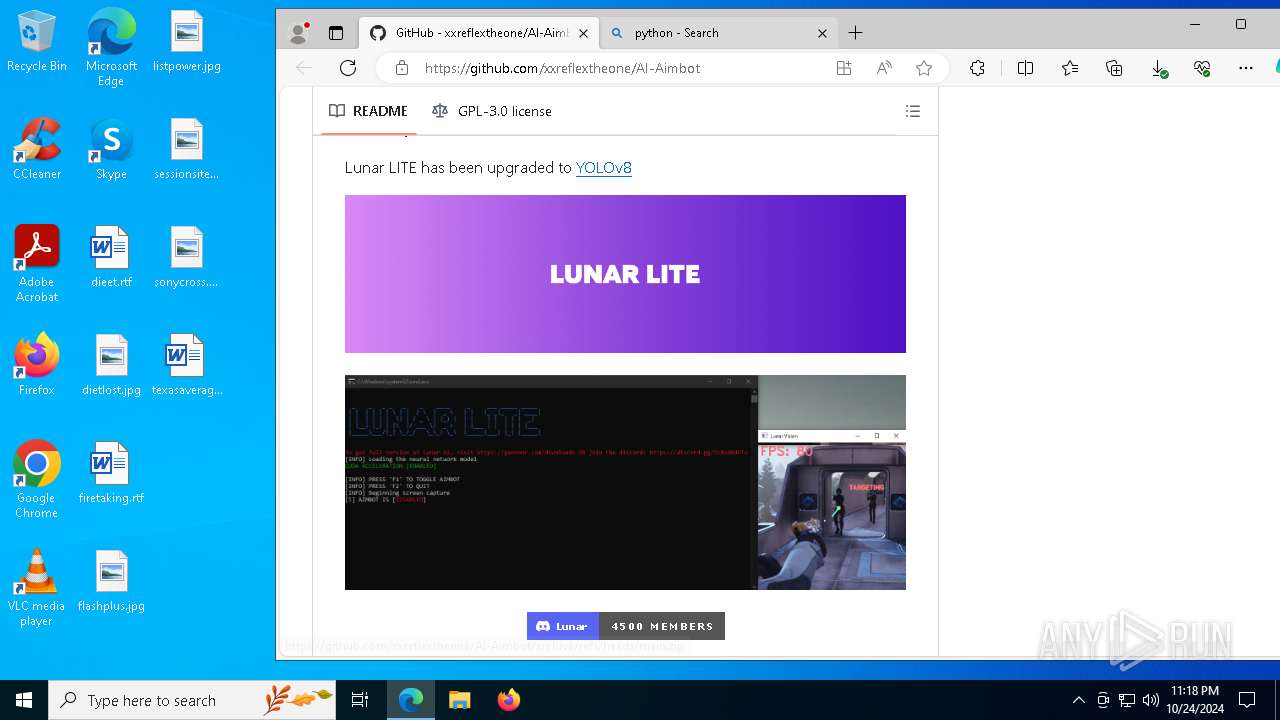Open the Downloads icon
Viewport: 1280px width, 720px height.
1159,68
